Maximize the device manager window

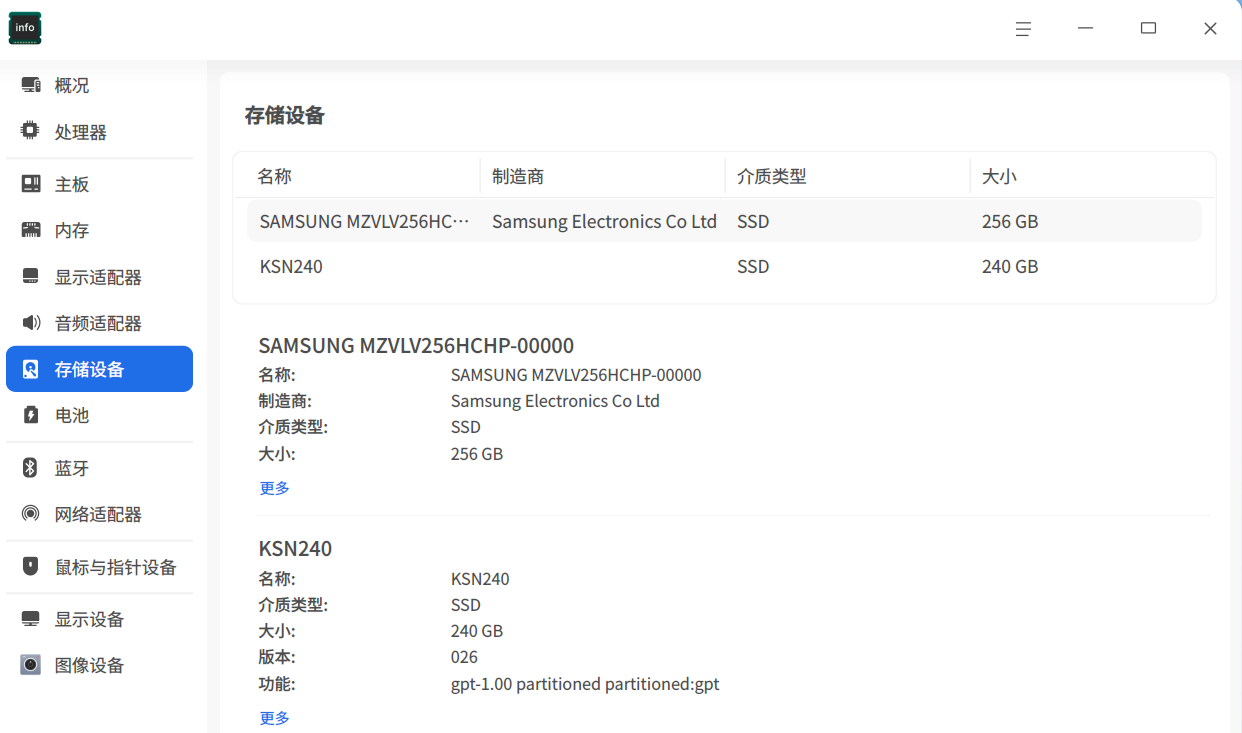[1148, 29]
